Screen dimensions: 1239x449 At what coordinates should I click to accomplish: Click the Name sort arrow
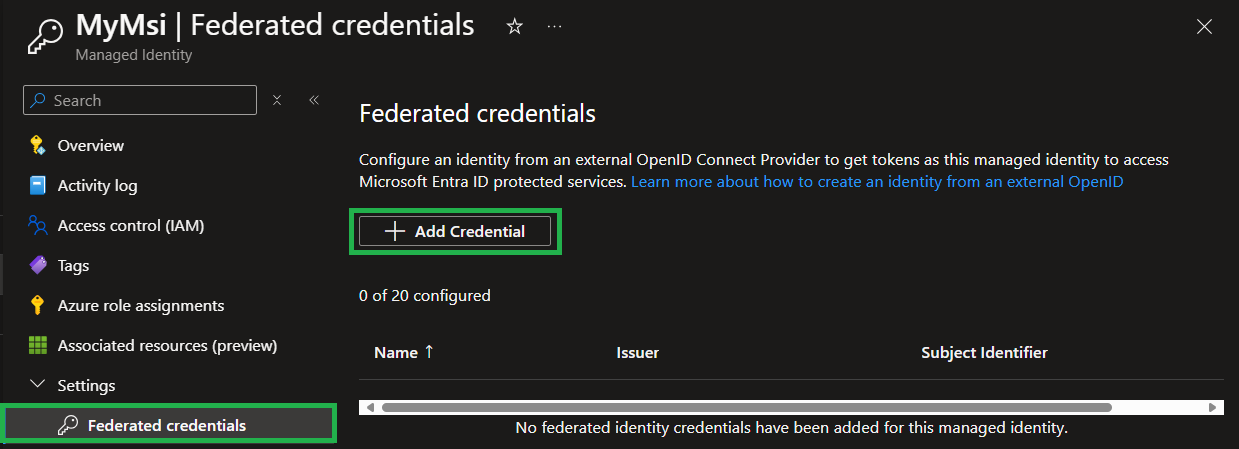click(x=429, y=352)
